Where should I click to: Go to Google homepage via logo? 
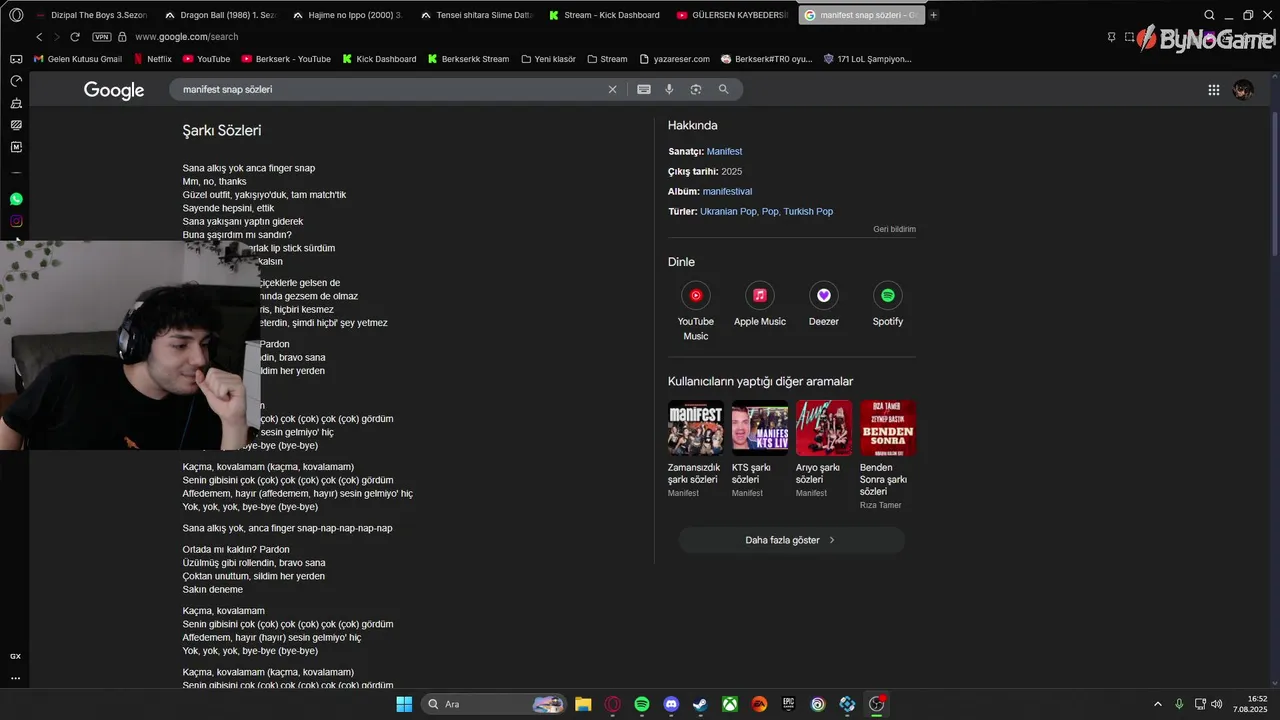click(x=114, y=90)
